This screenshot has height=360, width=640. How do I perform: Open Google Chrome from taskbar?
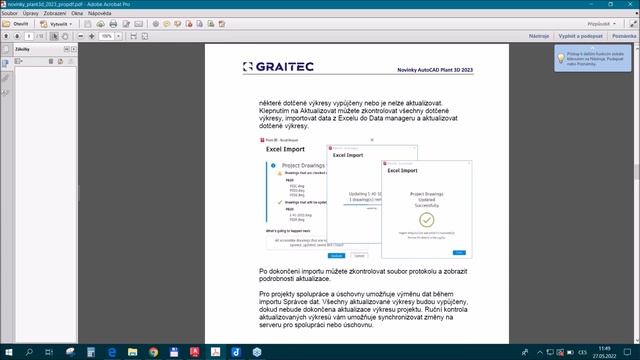point(153,352)
